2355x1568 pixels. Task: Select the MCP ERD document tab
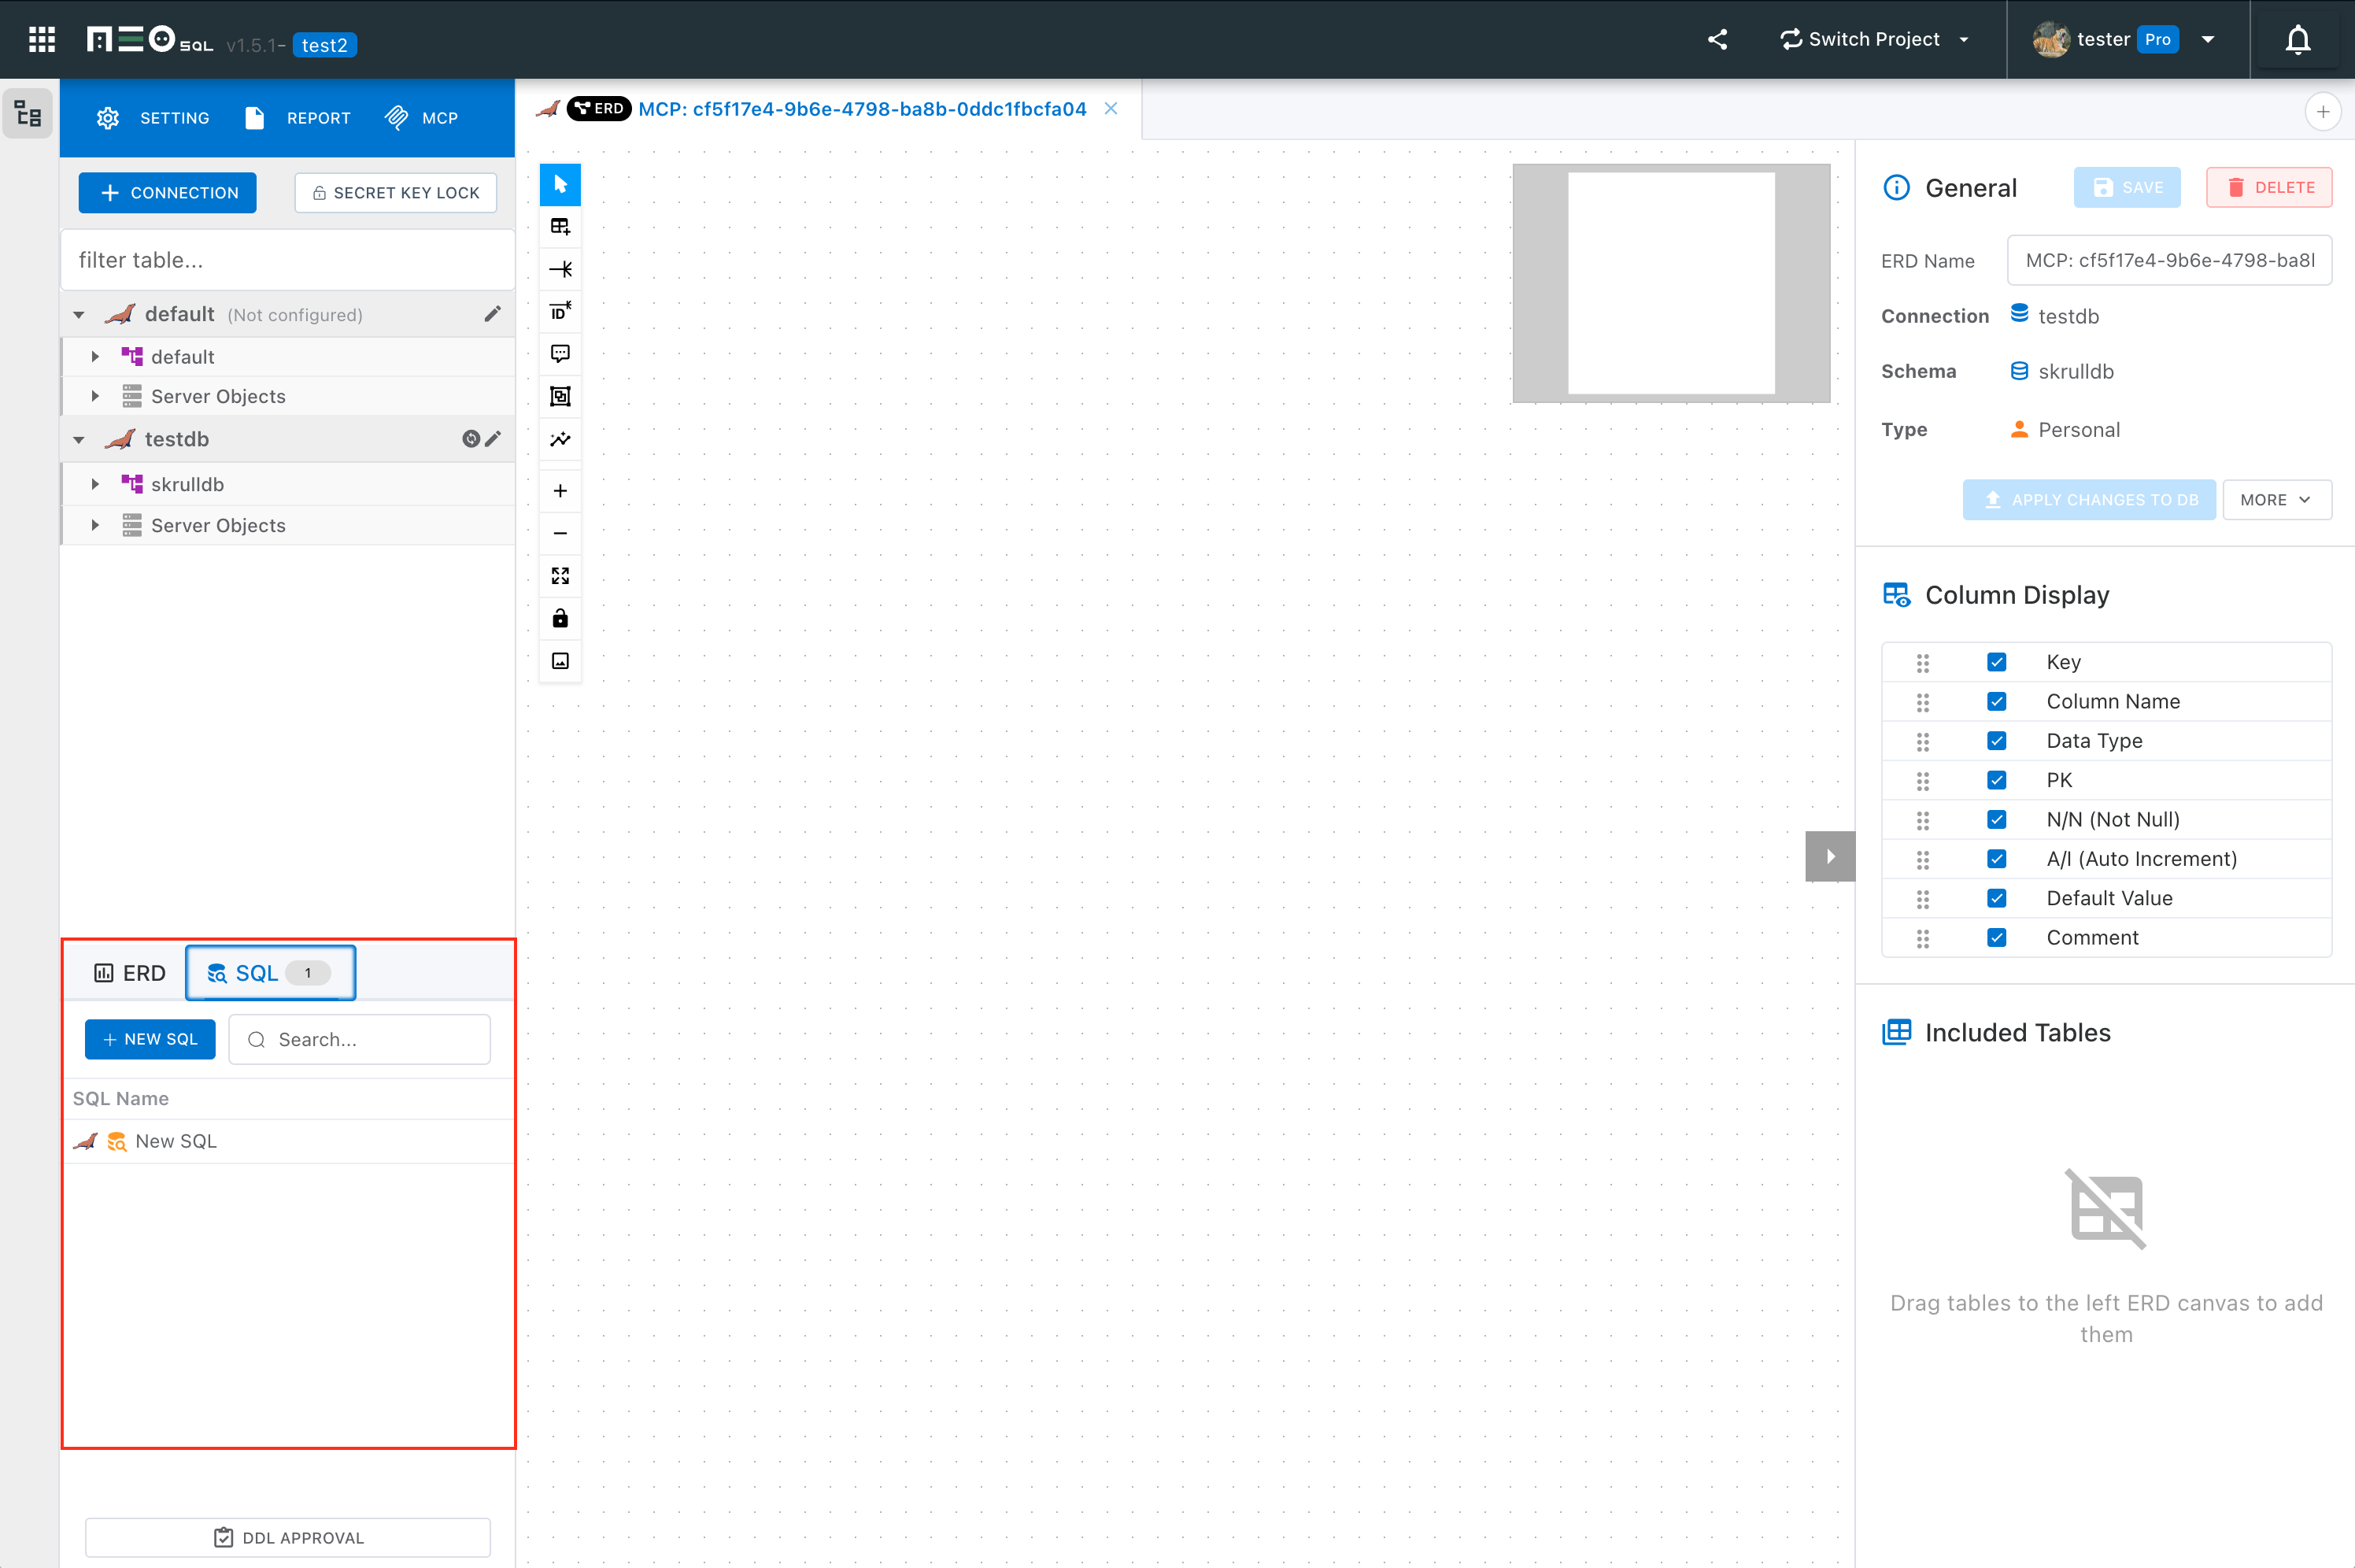(x=828, y=109)
